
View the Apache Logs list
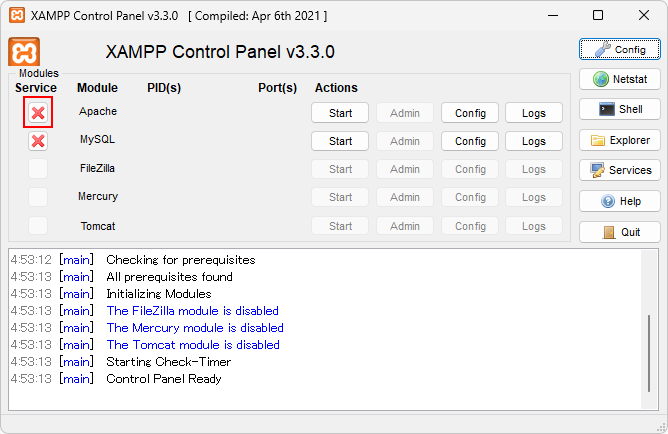point(534,113)
